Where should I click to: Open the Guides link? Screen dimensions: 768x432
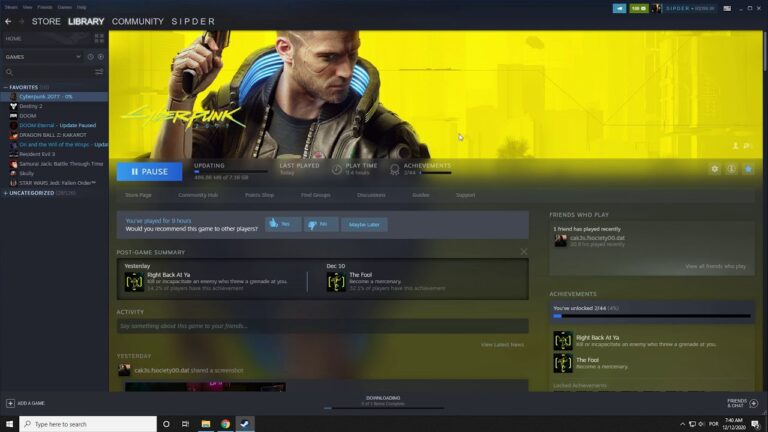click(x=421, y=195)
